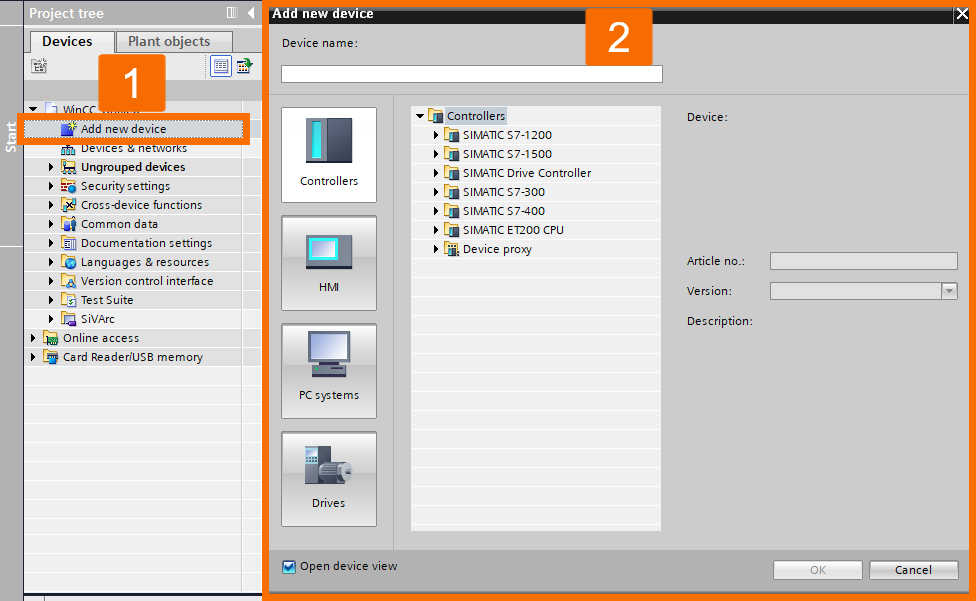Collapse the Project tree panel arrow

coord(251,12)
